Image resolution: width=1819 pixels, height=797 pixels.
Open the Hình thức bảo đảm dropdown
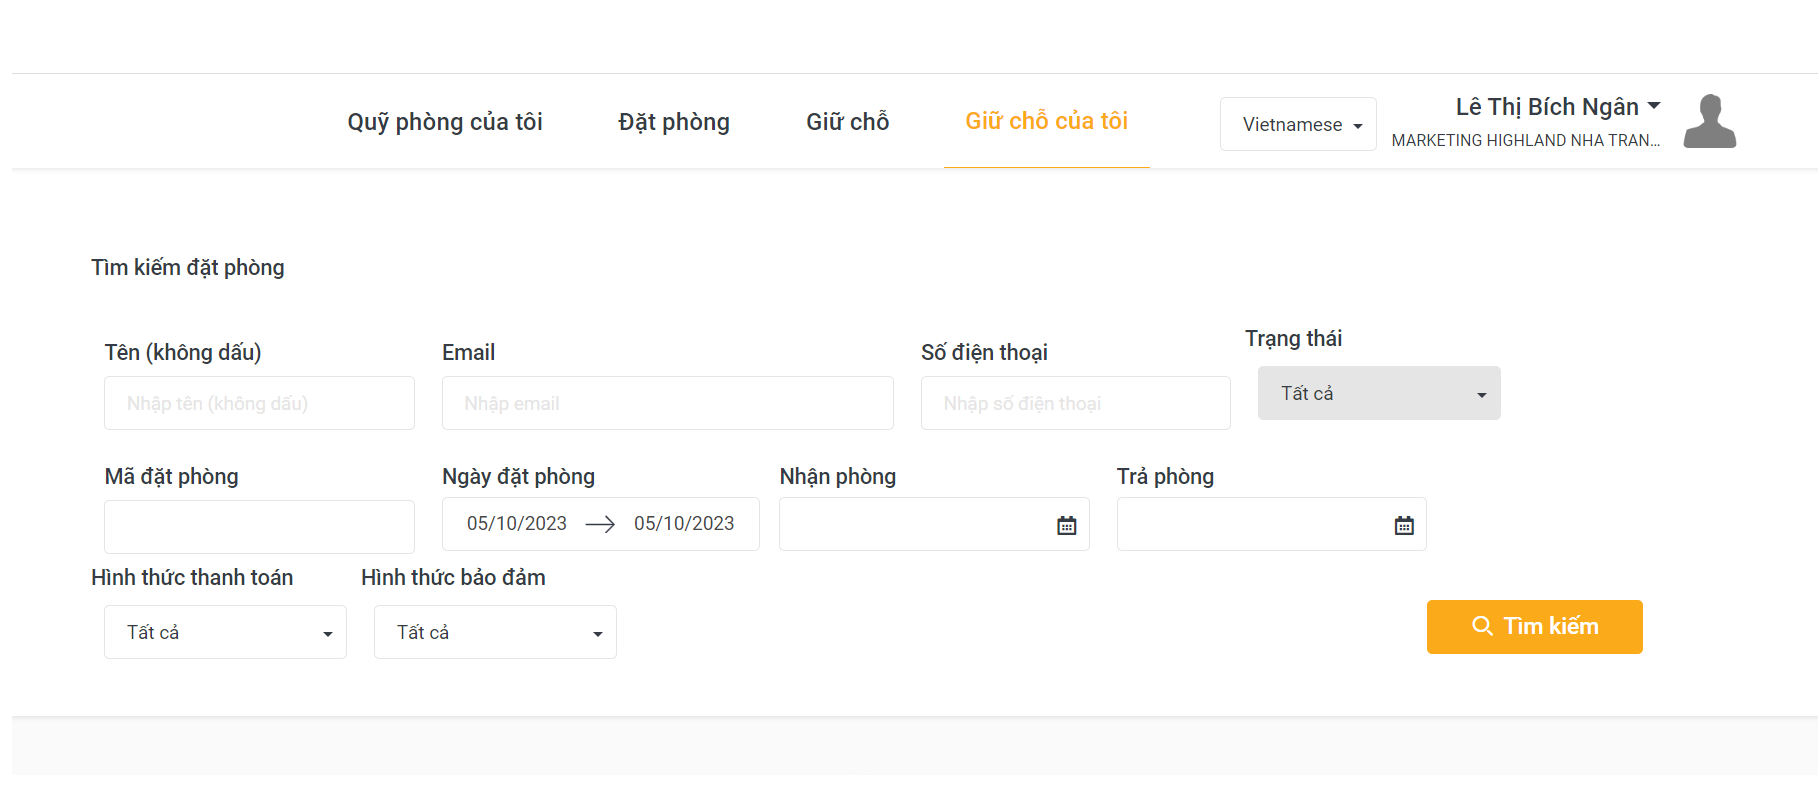point(495,632)
